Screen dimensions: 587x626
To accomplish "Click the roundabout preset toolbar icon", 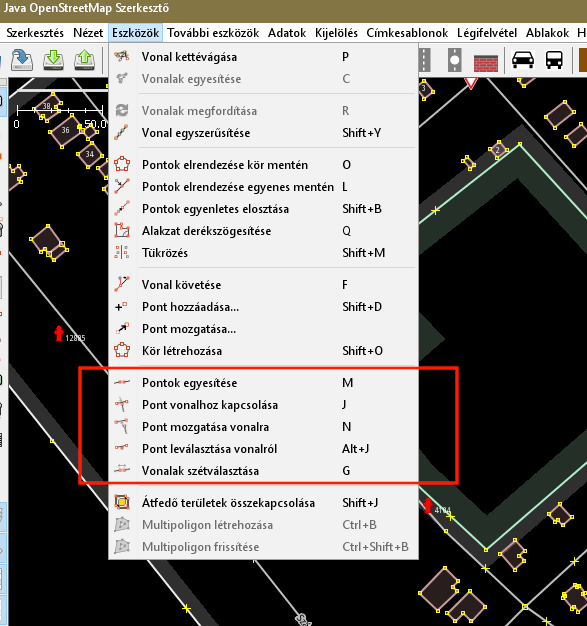I will tap(455, 60).
